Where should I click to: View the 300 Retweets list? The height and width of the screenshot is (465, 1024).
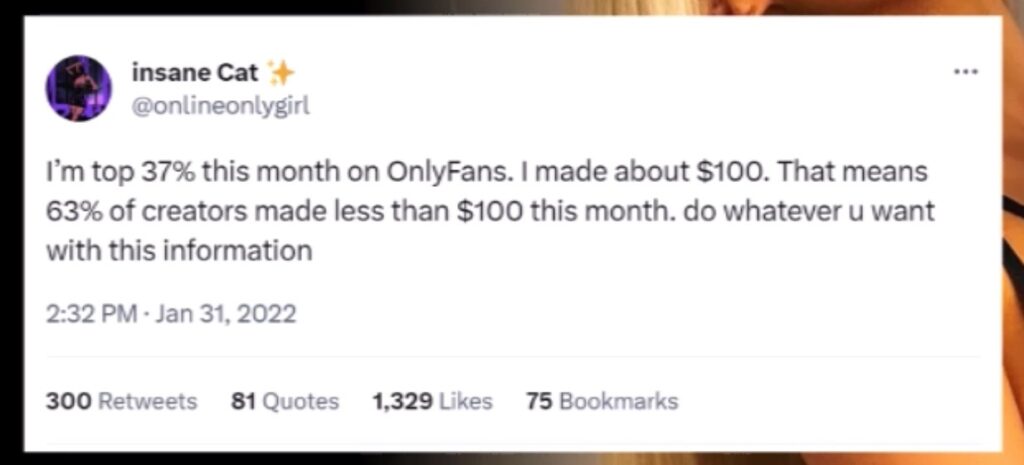[121, 401]
